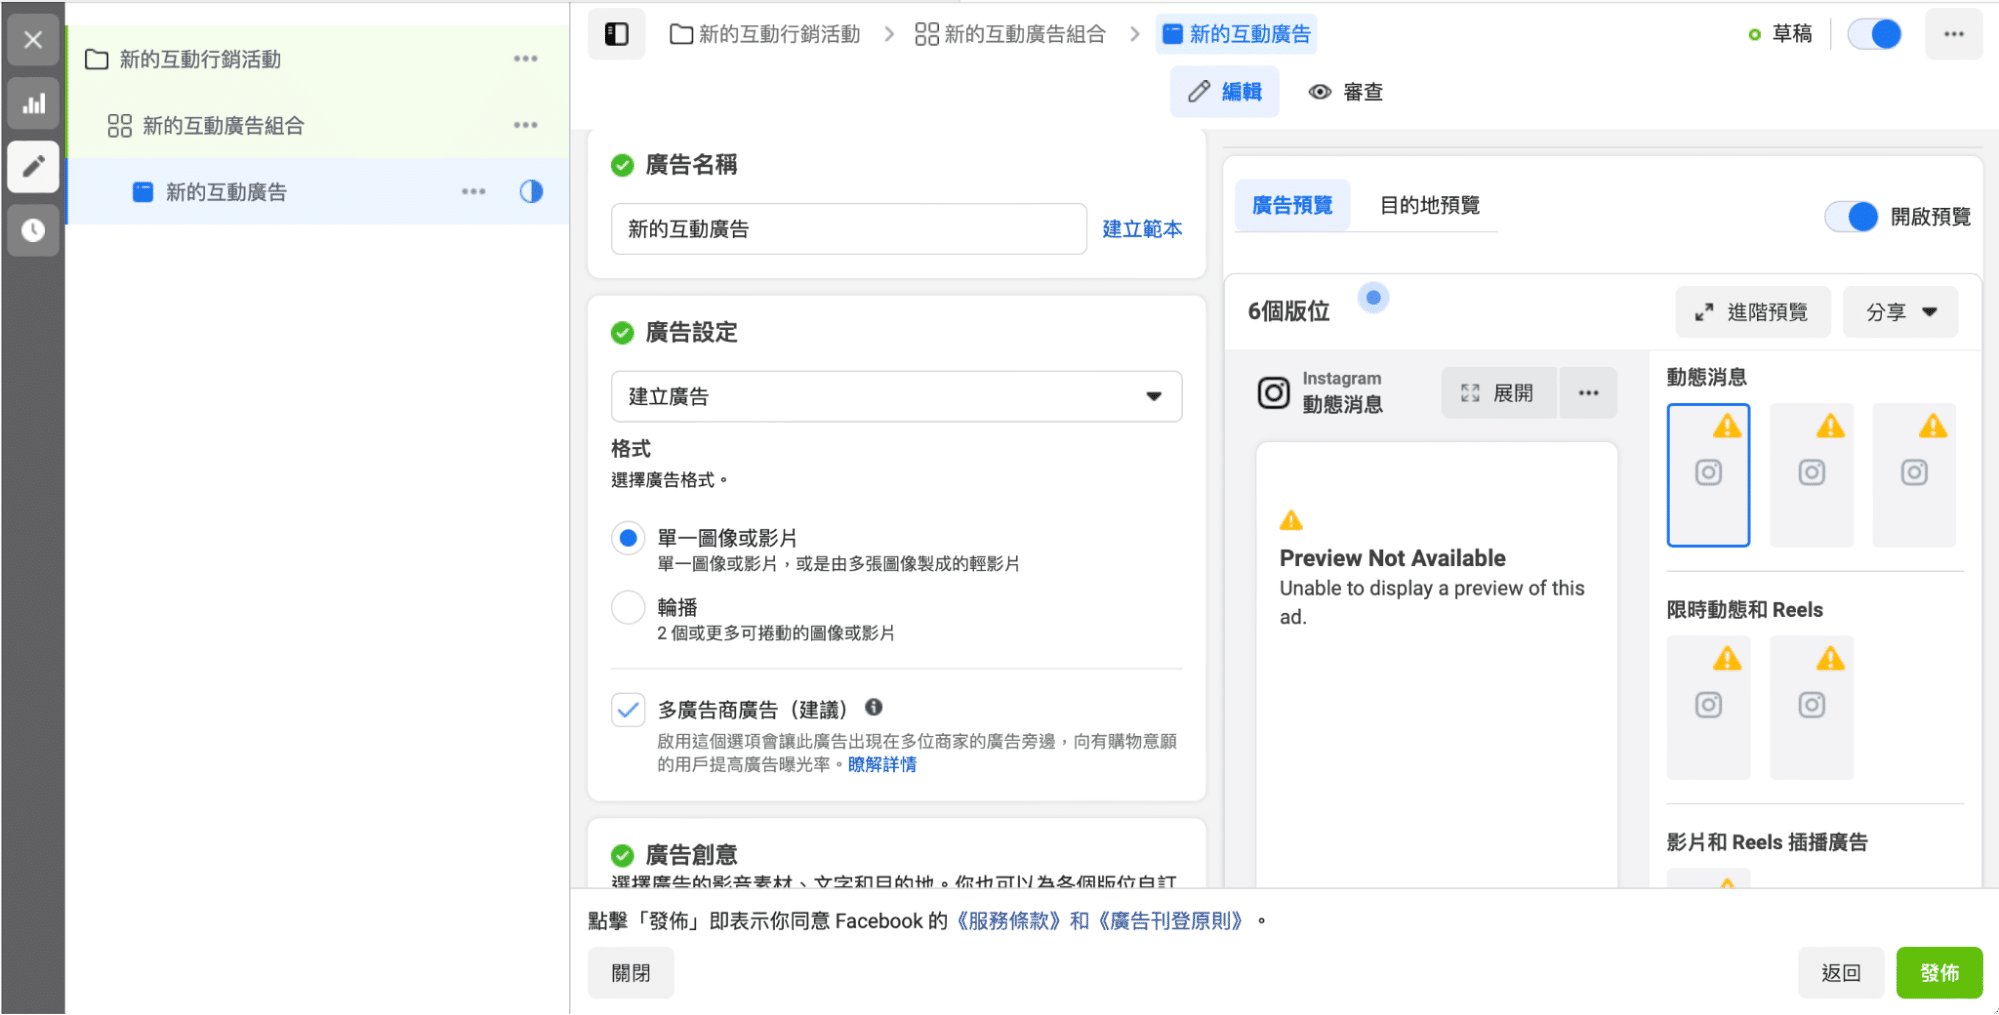Click the 建立範本 link
Screen dimensions: 1999x1015
click(x=1142, y=229)
